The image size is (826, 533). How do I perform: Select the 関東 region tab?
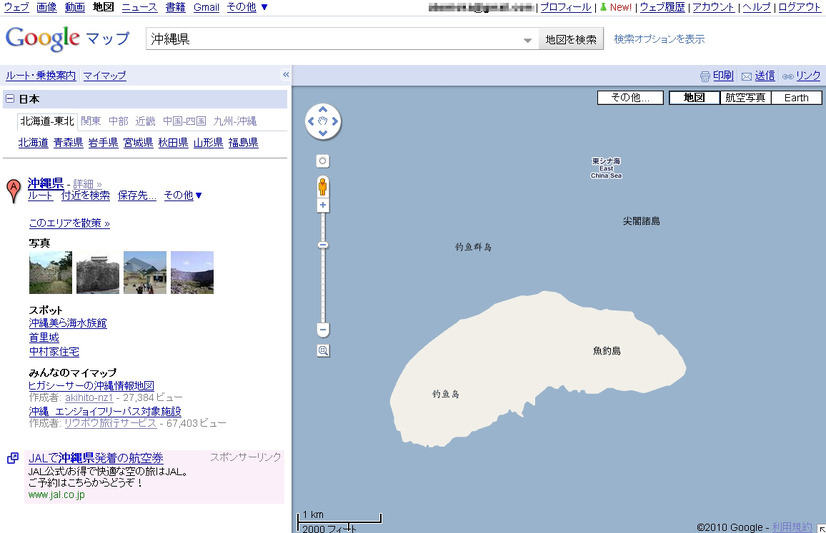[x=91, y=122]
